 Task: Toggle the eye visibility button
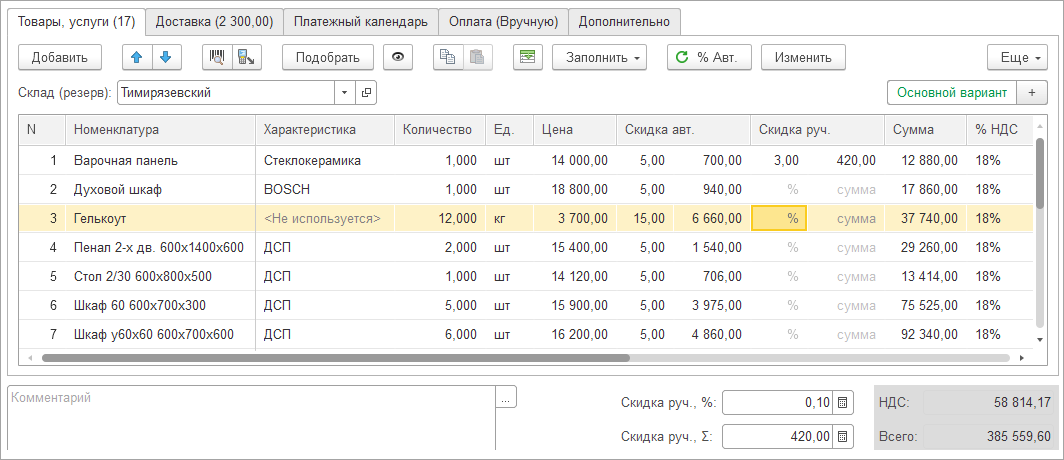(x=398, y=57)
